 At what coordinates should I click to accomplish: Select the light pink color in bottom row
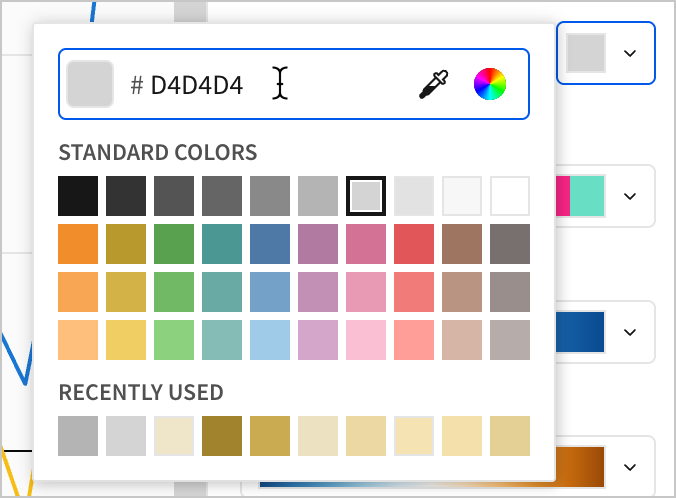pyautogui.click(x=366, y=340)
